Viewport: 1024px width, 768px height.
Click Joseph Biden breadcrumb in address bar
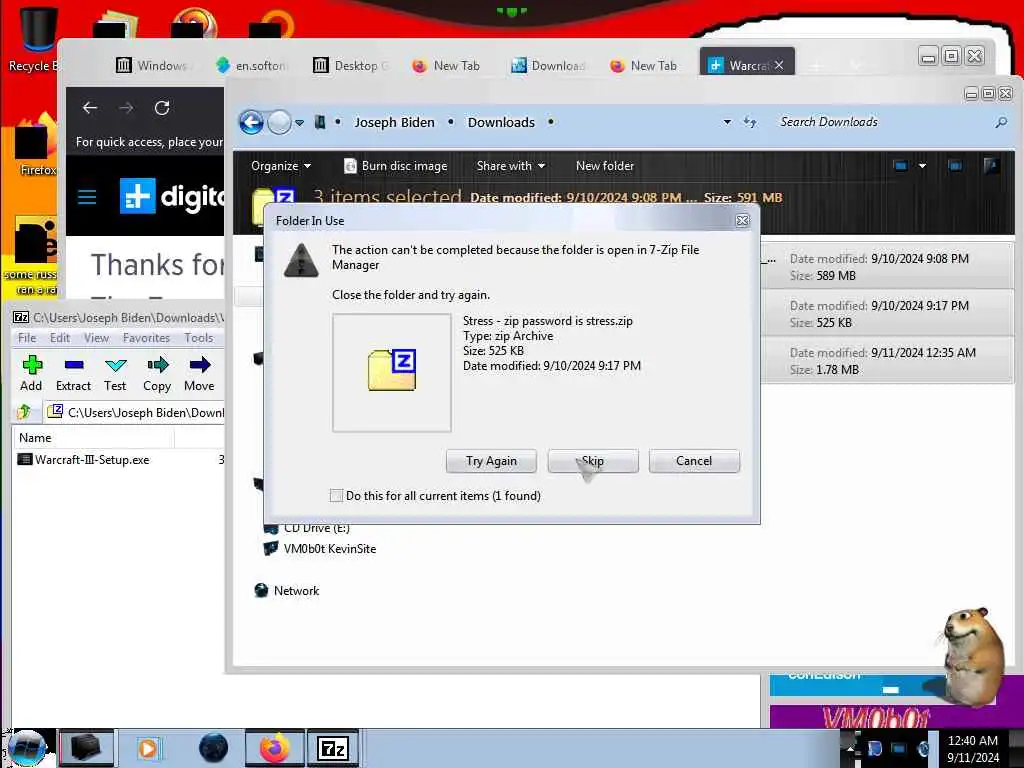pyautogui.click(x=394, y=122)
